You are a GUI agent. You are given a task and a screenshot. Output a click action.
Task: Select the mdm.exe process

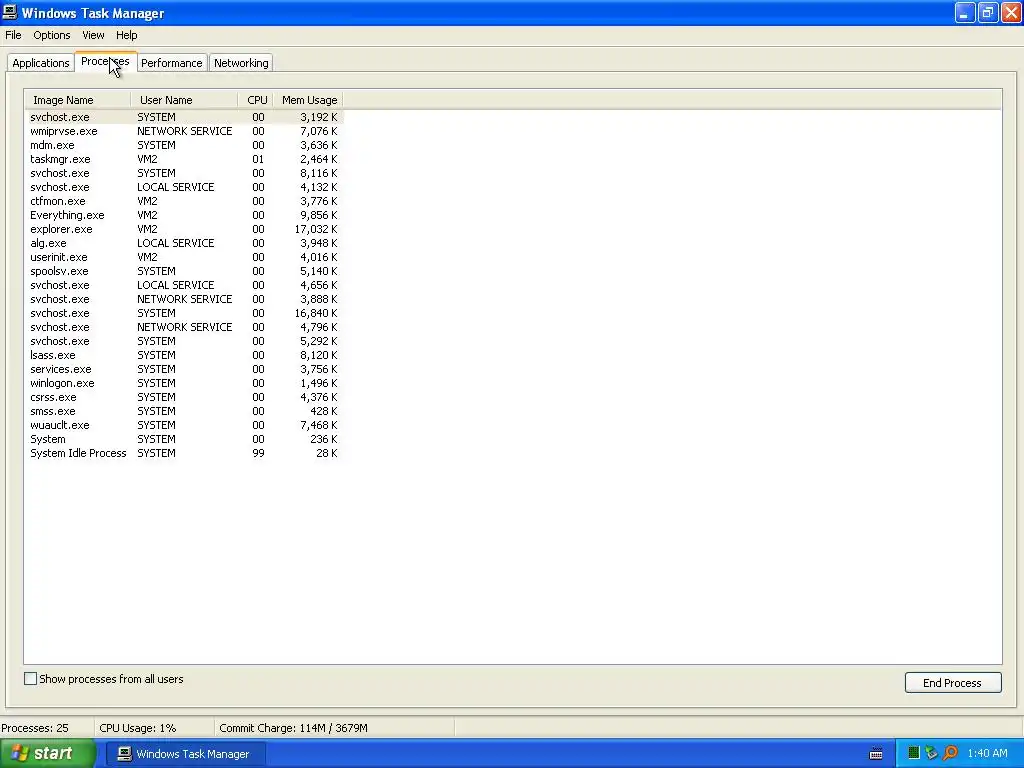[x=185, y=145]
